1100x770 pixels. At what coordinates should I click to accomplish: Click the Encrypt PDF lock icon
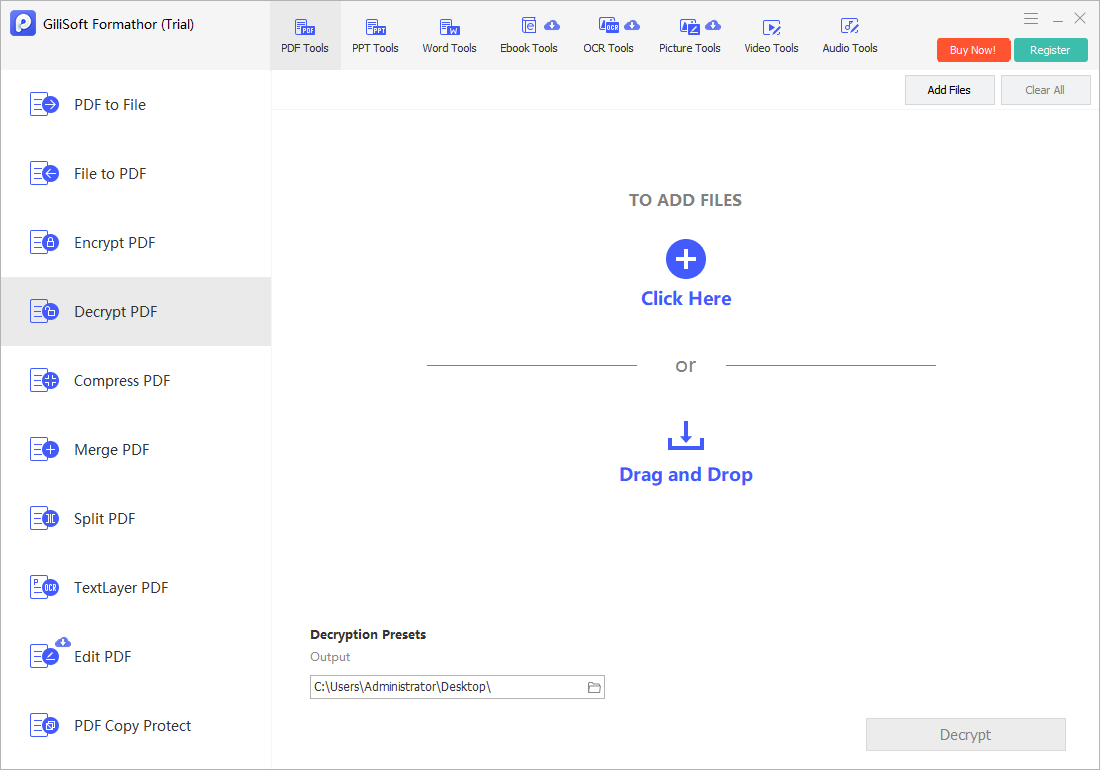tap(44, 243)
